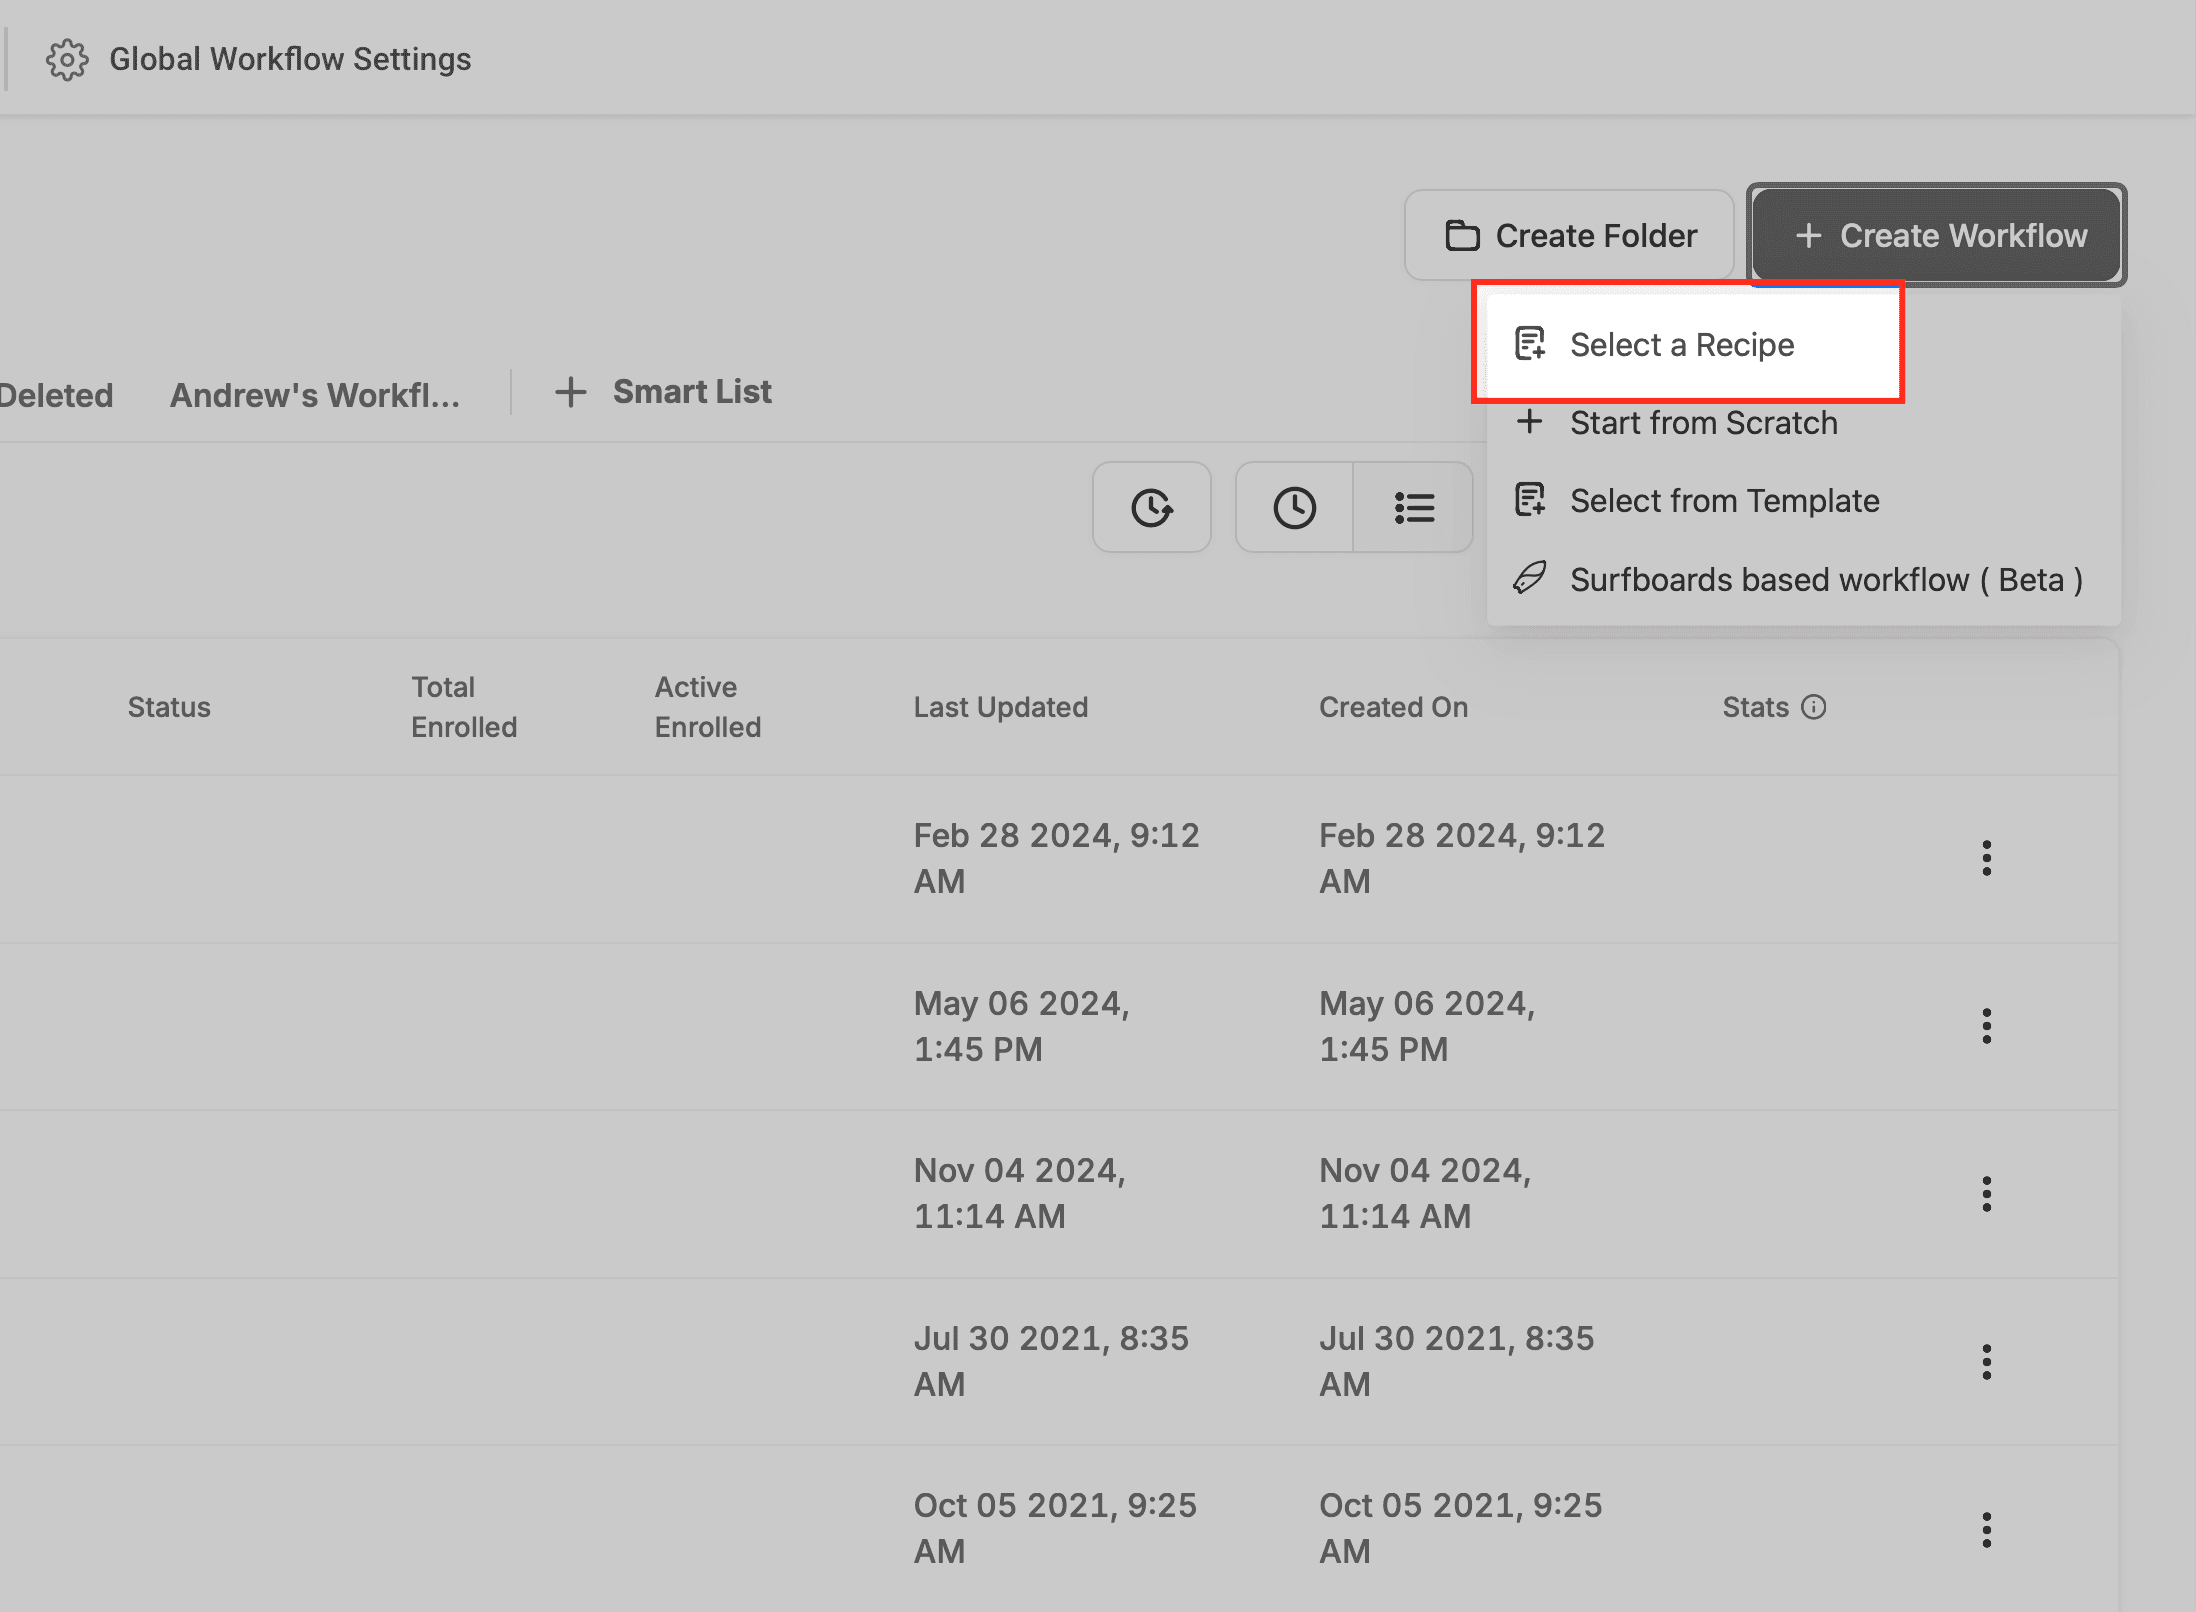
Task: Open three-dot menu for Oct 05 2021 row
Action: (x=1986, y=1530)
